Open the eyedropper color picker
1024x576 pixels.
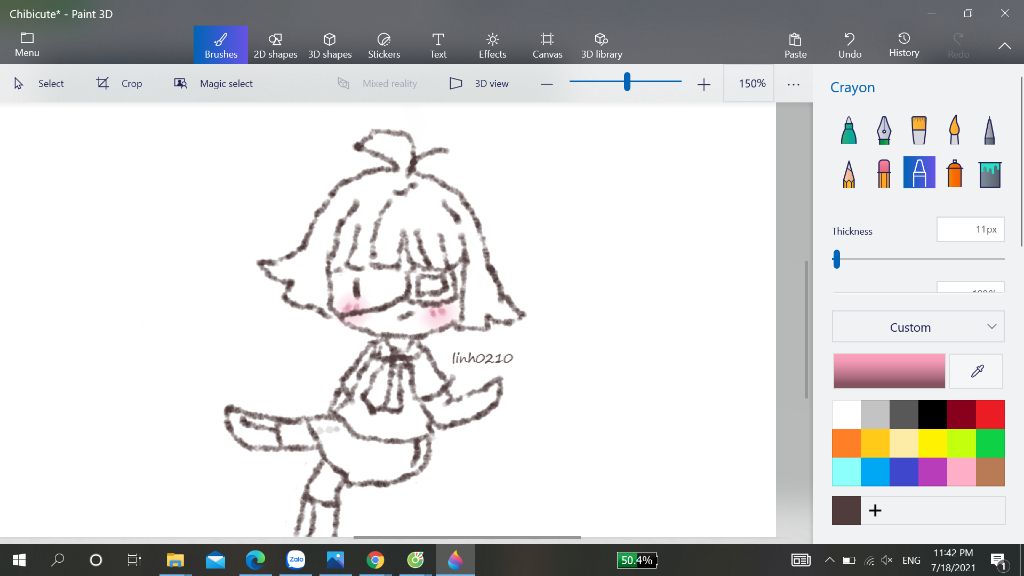click(x=976, y=372)
